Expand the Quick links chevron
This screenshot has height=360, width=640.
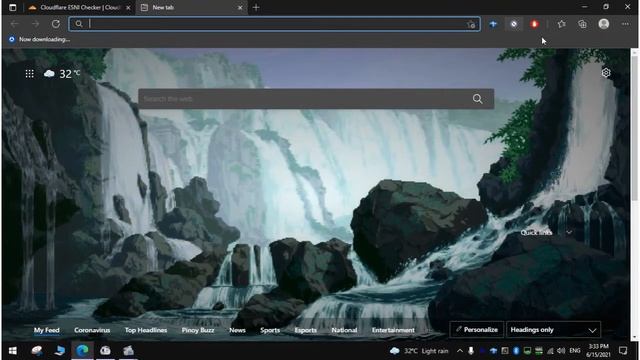pos(569,232)
